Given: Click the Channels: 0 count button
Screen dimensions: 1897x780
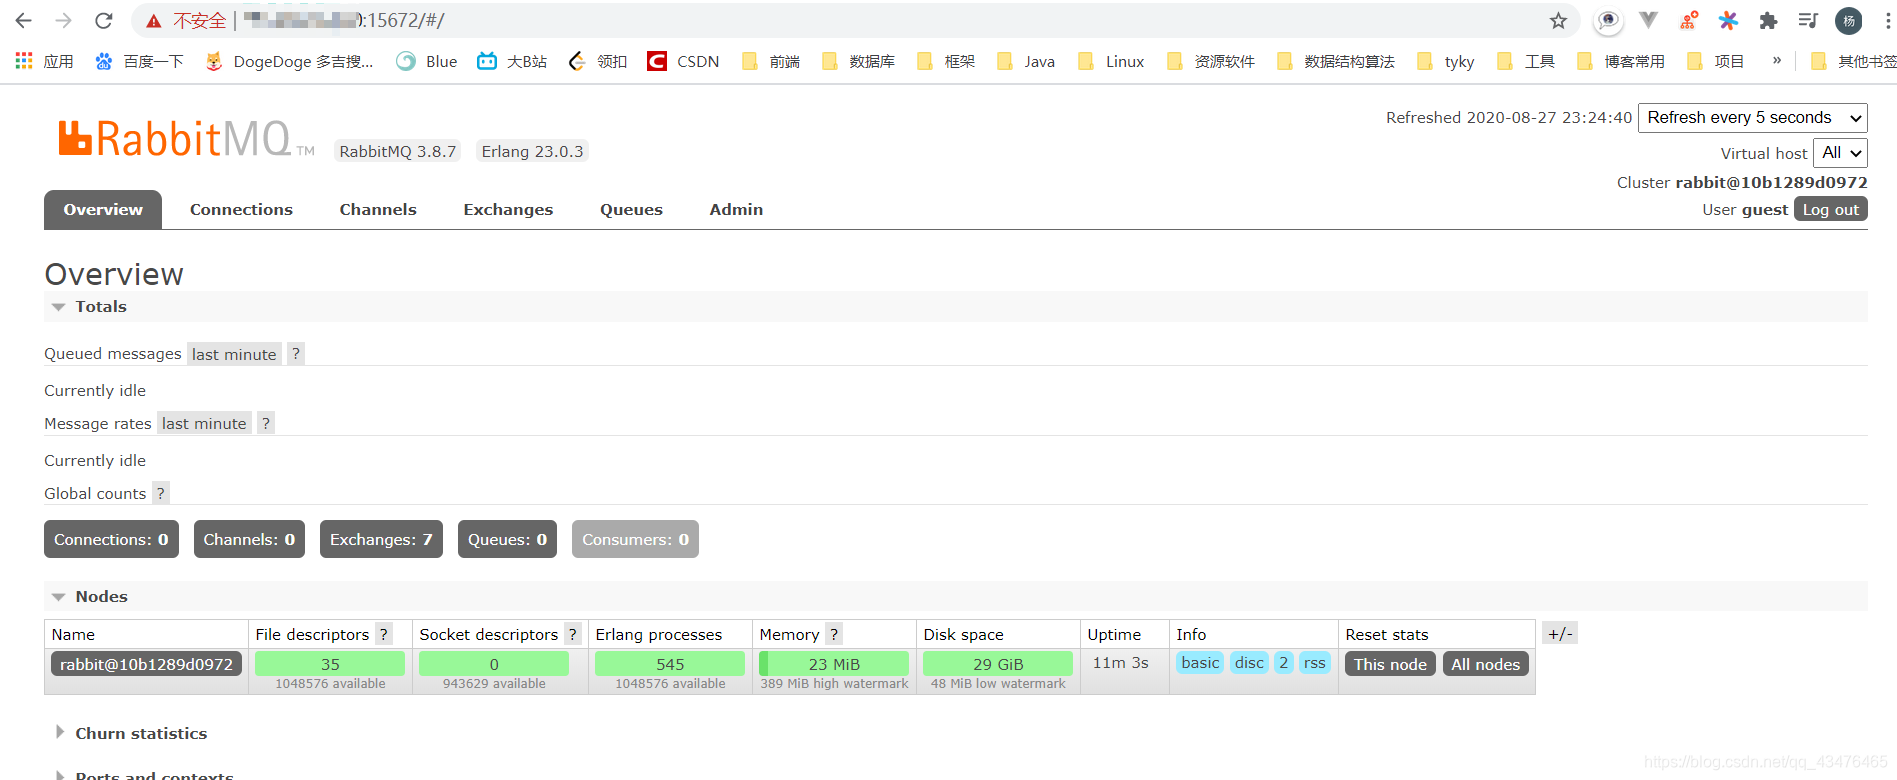Looking at the screenshot, I should [x=249, y=539].
